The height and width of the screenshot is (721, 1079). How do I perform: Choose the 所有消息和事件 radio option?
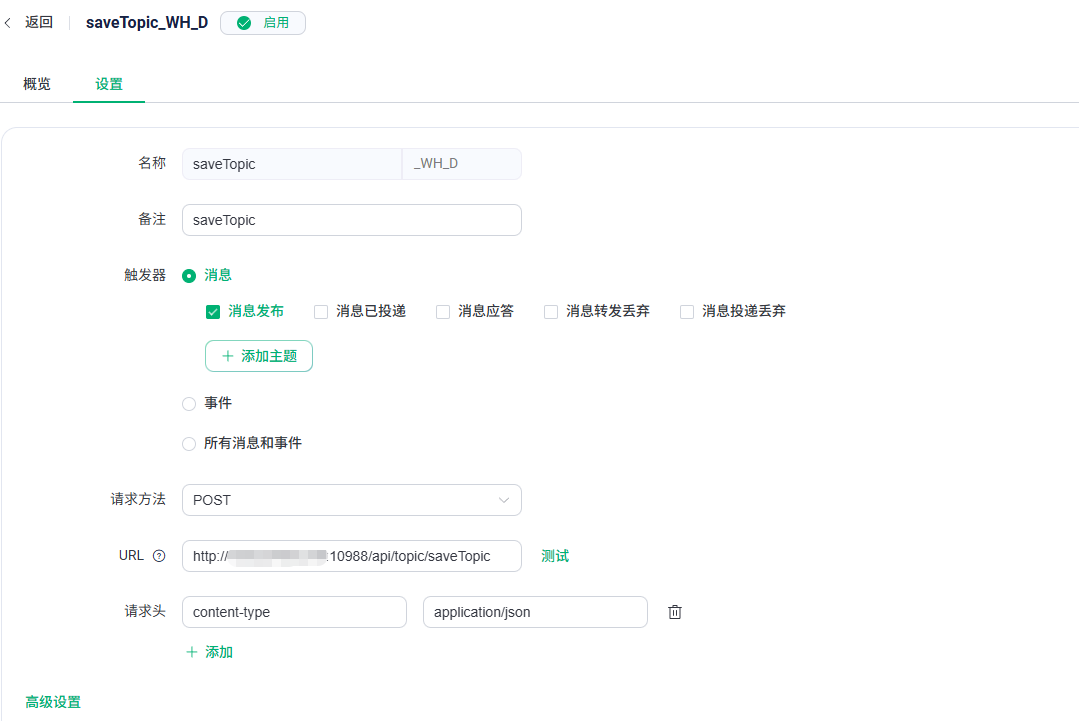pos(189,444)
